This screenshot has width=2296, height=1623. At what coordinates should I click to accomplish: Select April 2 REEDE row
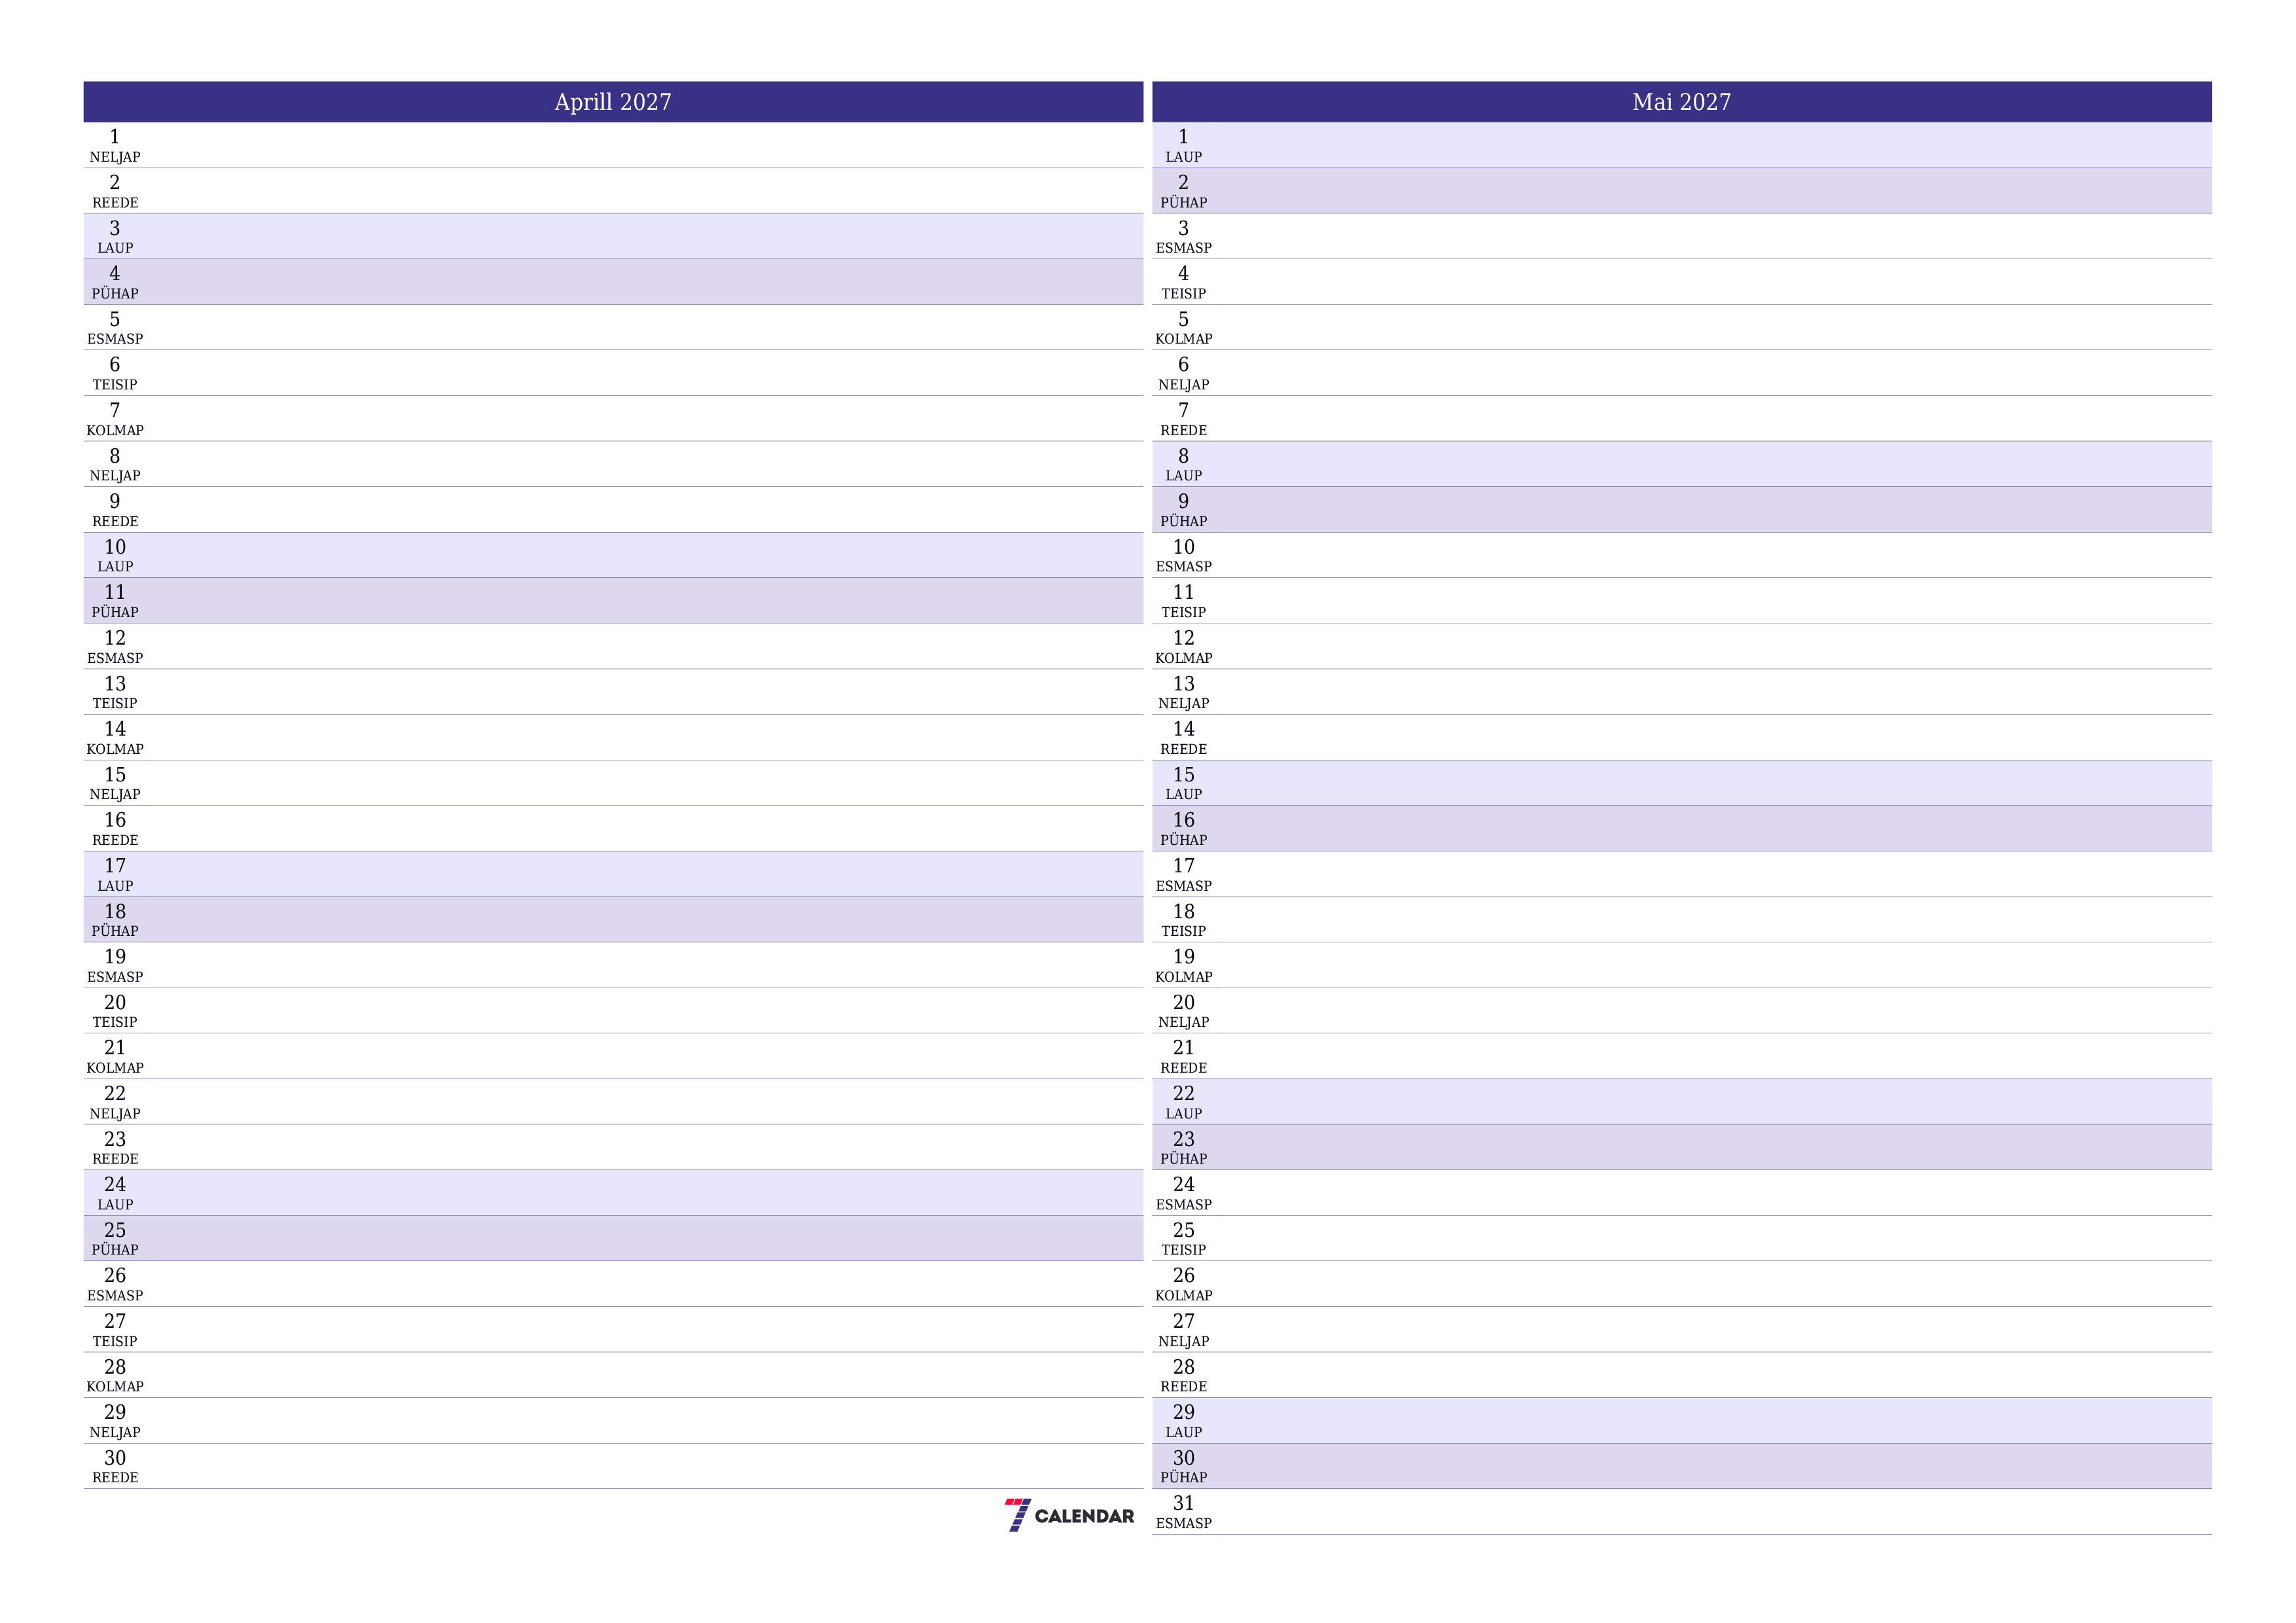[x=613, y=191]
